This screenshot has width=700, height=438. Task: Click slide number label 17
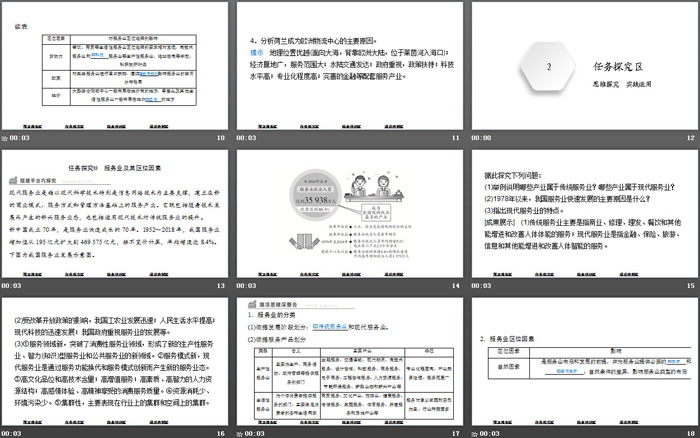455,434
